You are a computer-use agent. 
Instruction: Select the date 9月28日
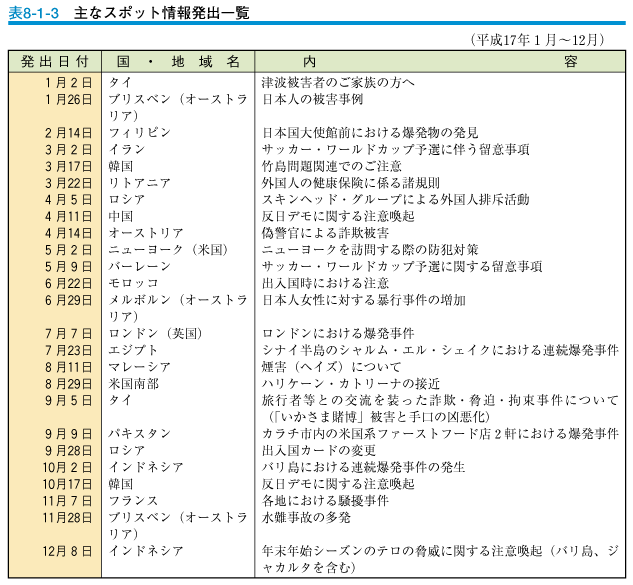point(68,451)
